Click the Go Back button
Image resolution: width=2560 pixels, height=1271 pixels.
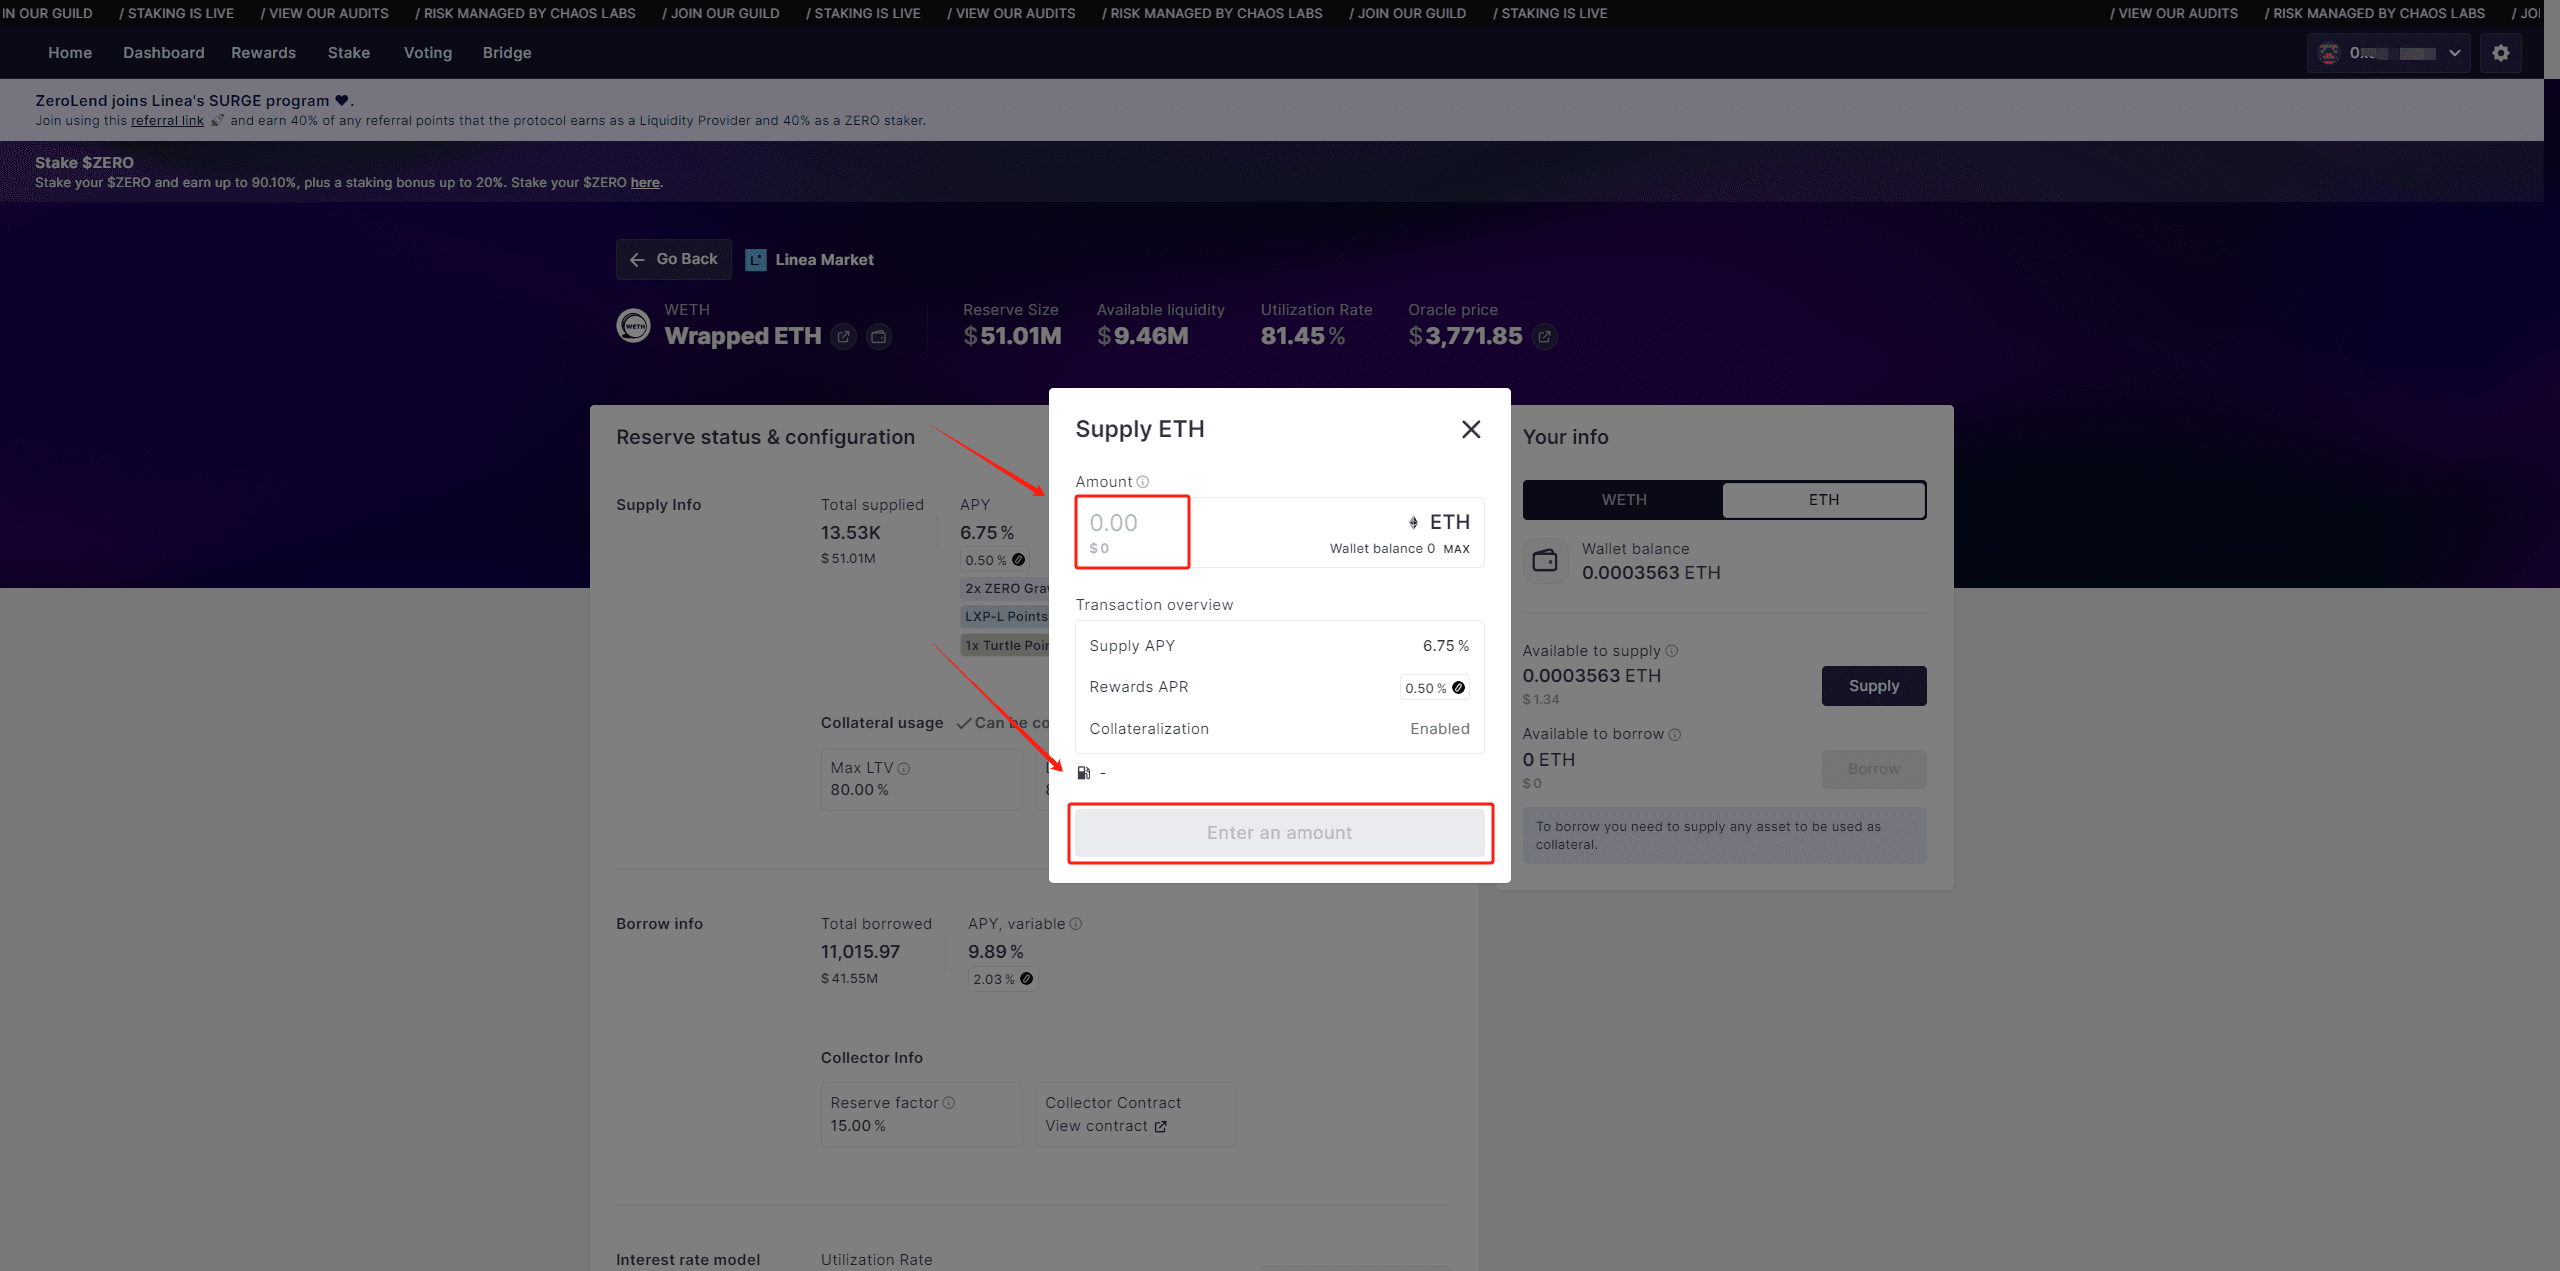click(x=673, y=259)
